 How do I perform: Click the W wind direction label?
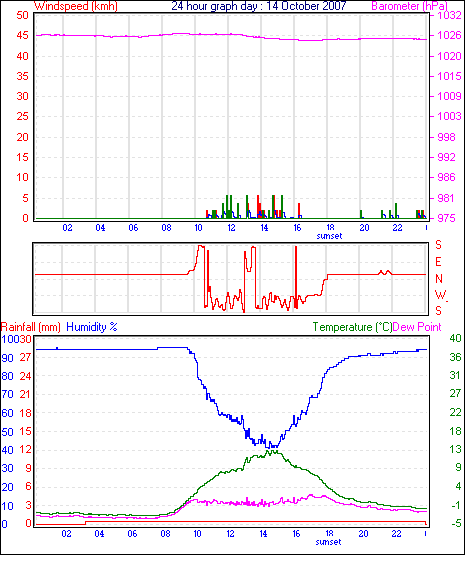(440, 295)
